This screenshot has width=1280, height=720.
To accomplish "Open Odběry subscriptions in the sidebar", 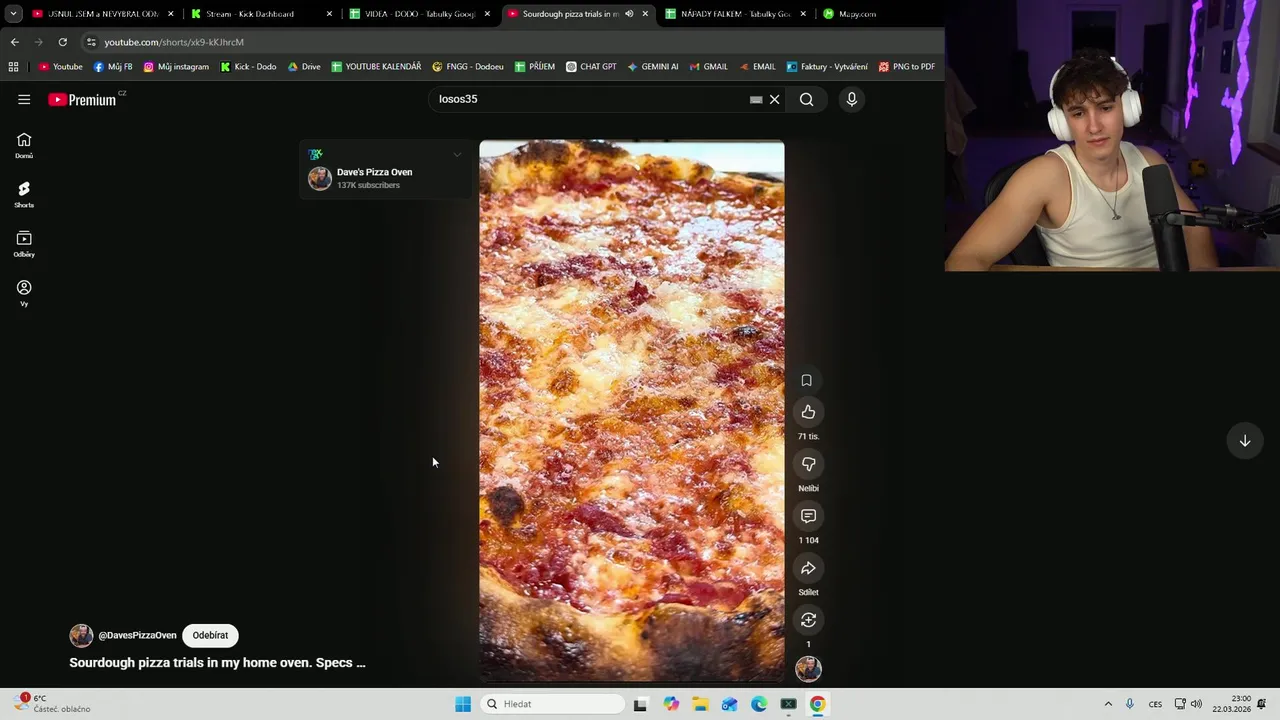I will point(24,244).
